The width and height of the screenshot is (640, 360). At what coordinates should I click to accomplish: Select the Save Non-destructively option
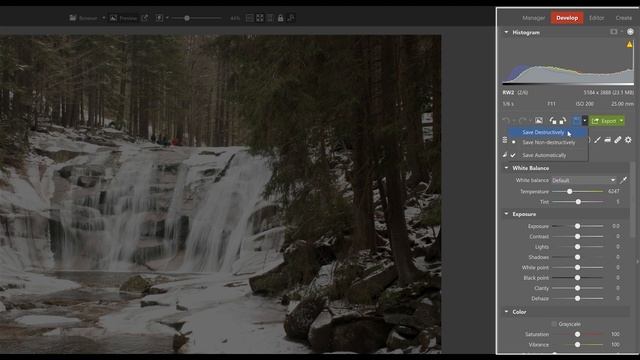[x=548, y=142]
